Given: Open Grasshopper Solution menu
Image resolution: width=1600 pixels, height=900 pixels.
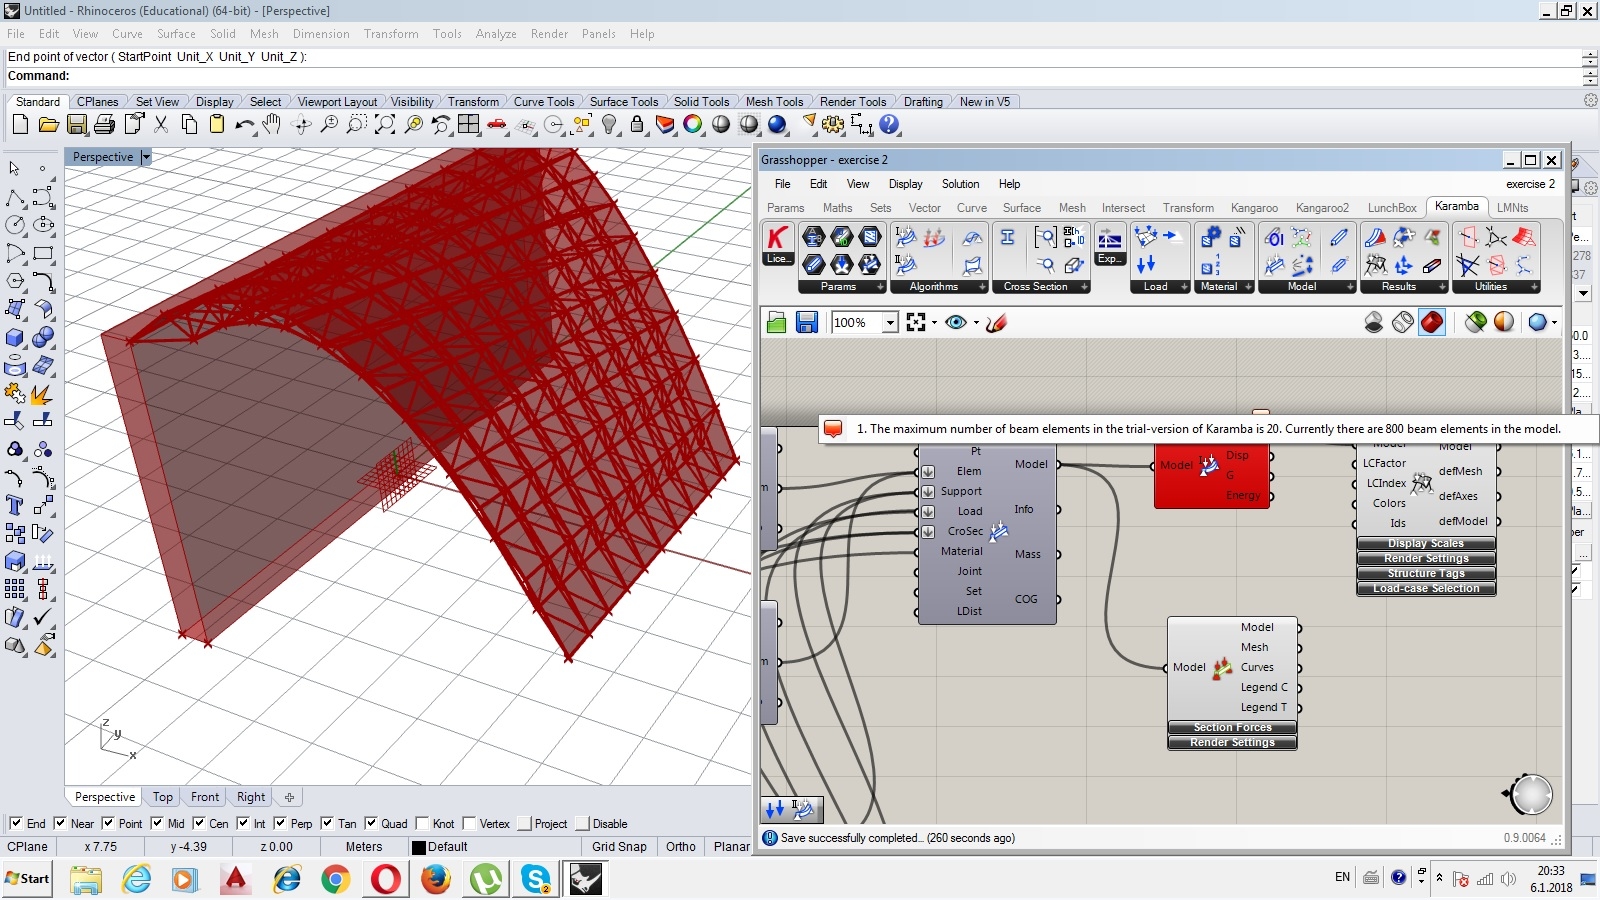Looking at the screenshot, I should click(x=960, y=184).
